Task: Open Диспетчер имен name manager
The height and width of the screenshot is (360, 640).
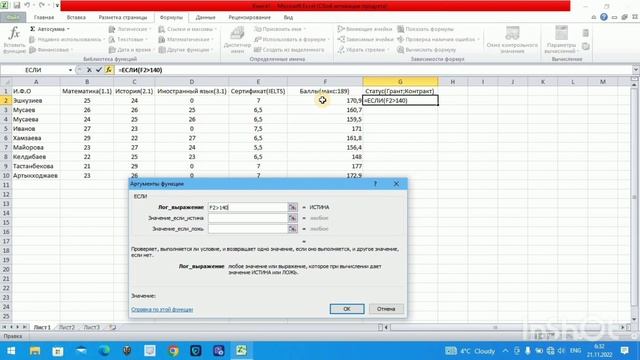Action: (x=237, y=40)
